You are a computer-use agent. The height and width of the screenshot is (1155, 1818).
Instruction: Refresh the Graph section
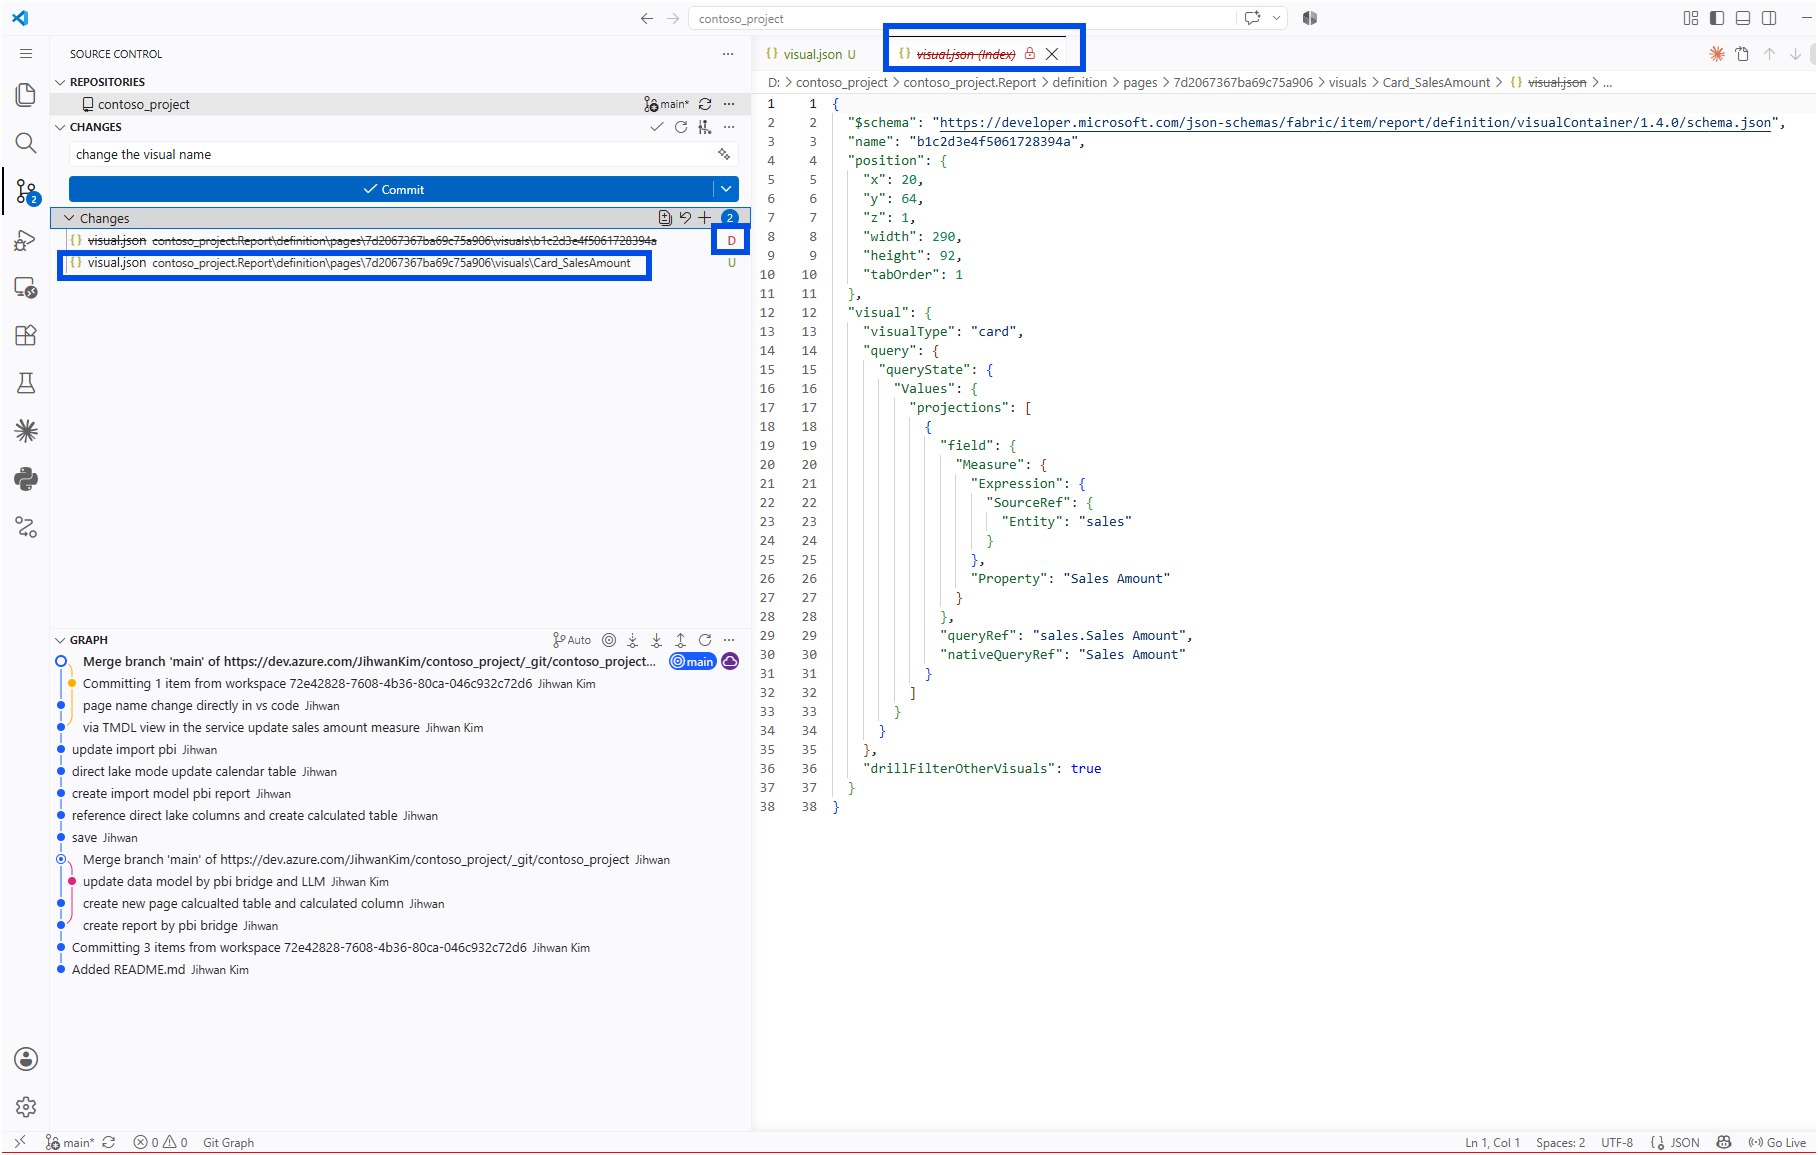[x=705, y=640]
